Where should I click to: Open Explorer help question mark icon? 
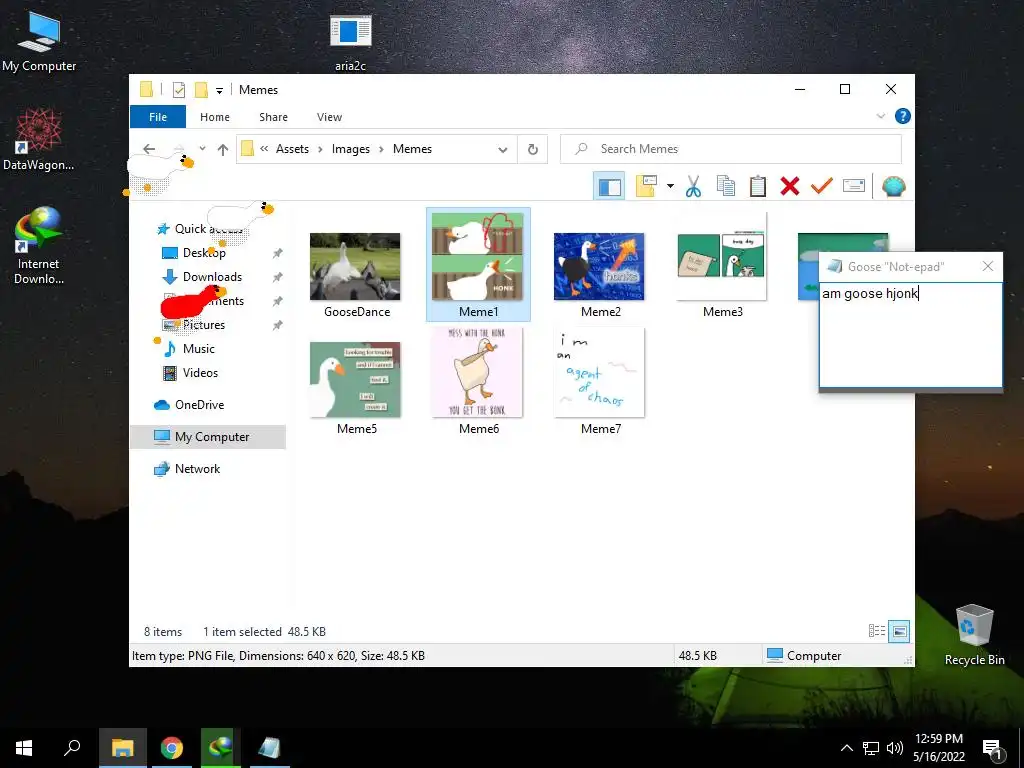click(x=903, y=116)
